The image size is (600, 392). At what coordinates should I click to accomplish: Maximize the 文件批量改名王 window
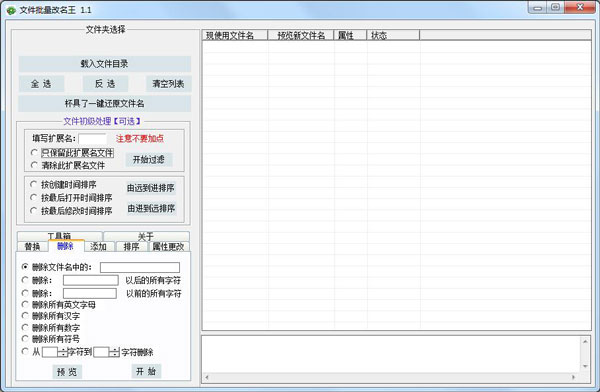tap(555, 8)
